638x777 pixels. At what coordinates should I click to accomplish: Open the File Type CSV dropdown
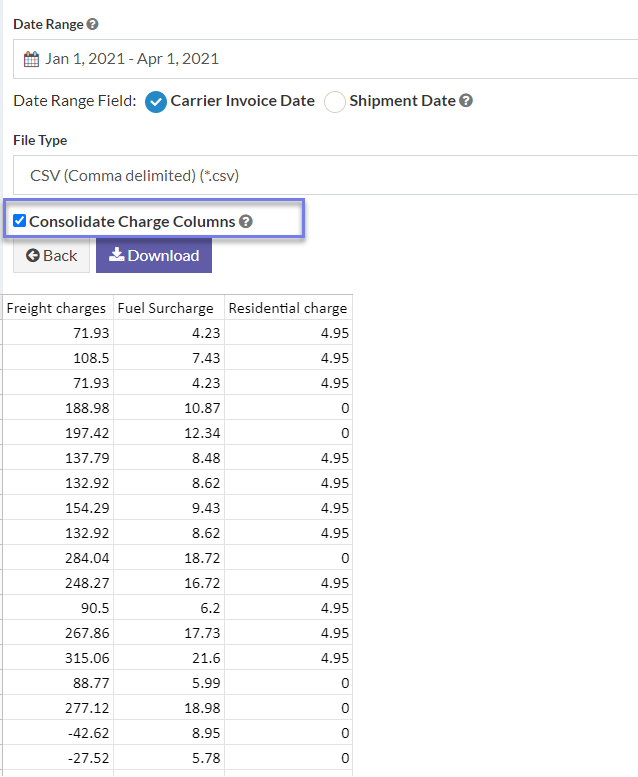pos(325,175)
